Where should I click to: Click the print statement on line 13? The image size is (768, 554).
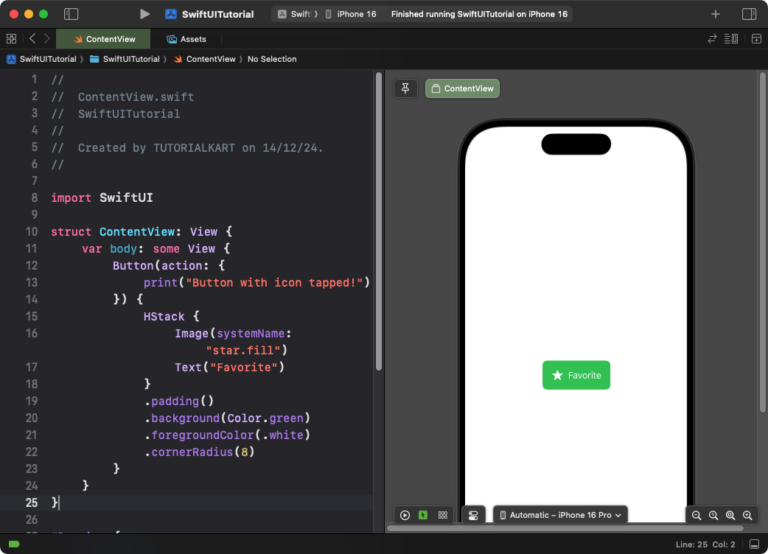tap(257, 283)
